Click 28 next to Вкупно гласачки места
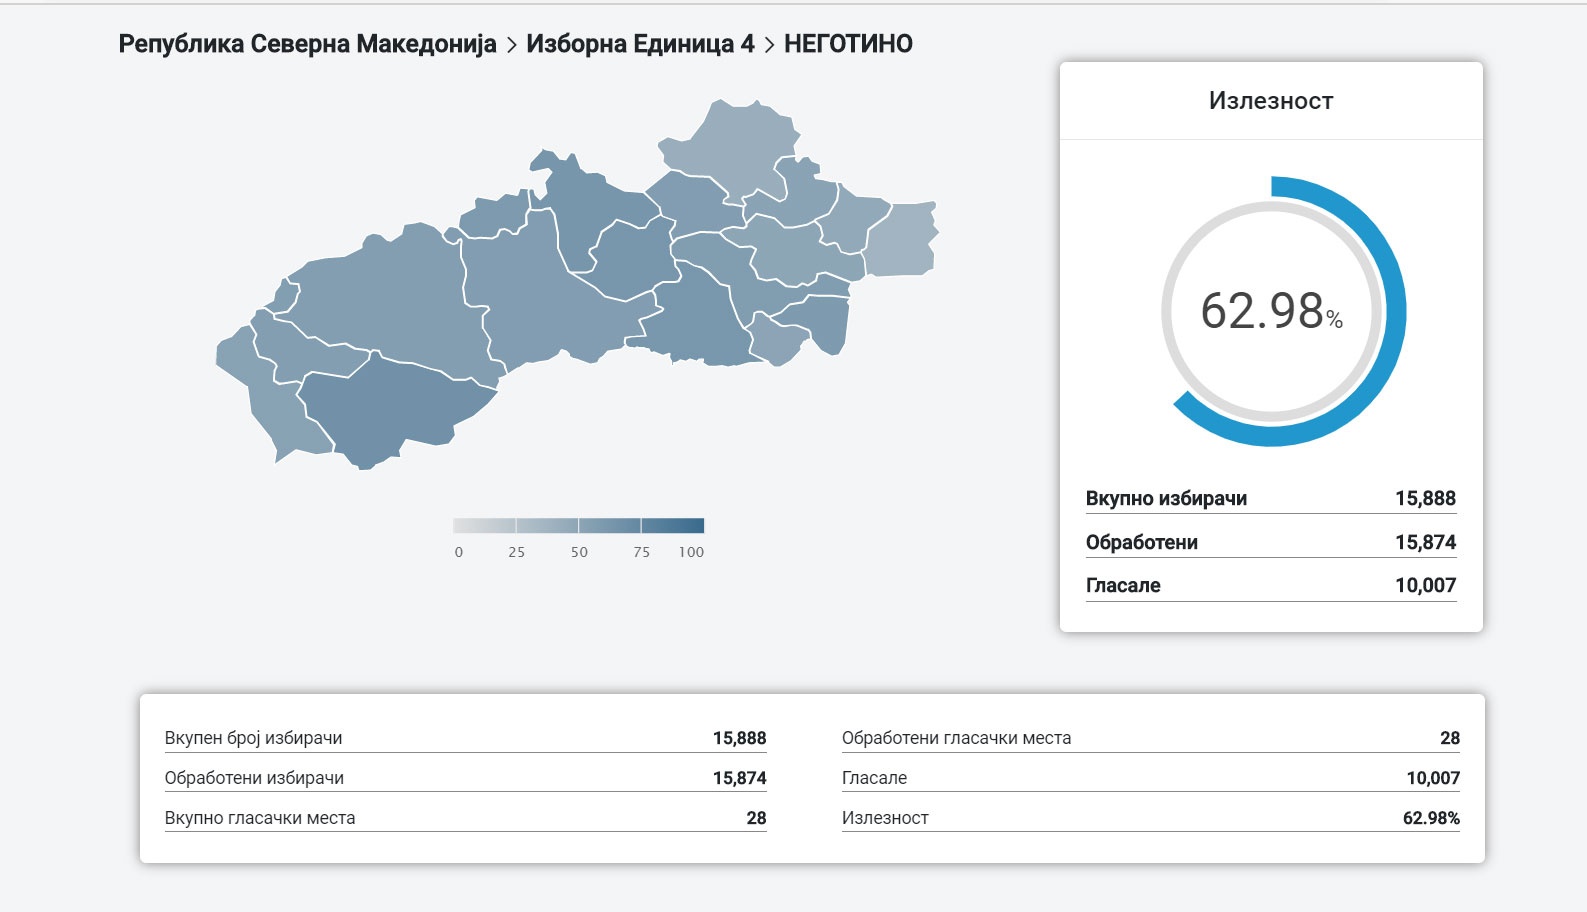 pos(756,818)
